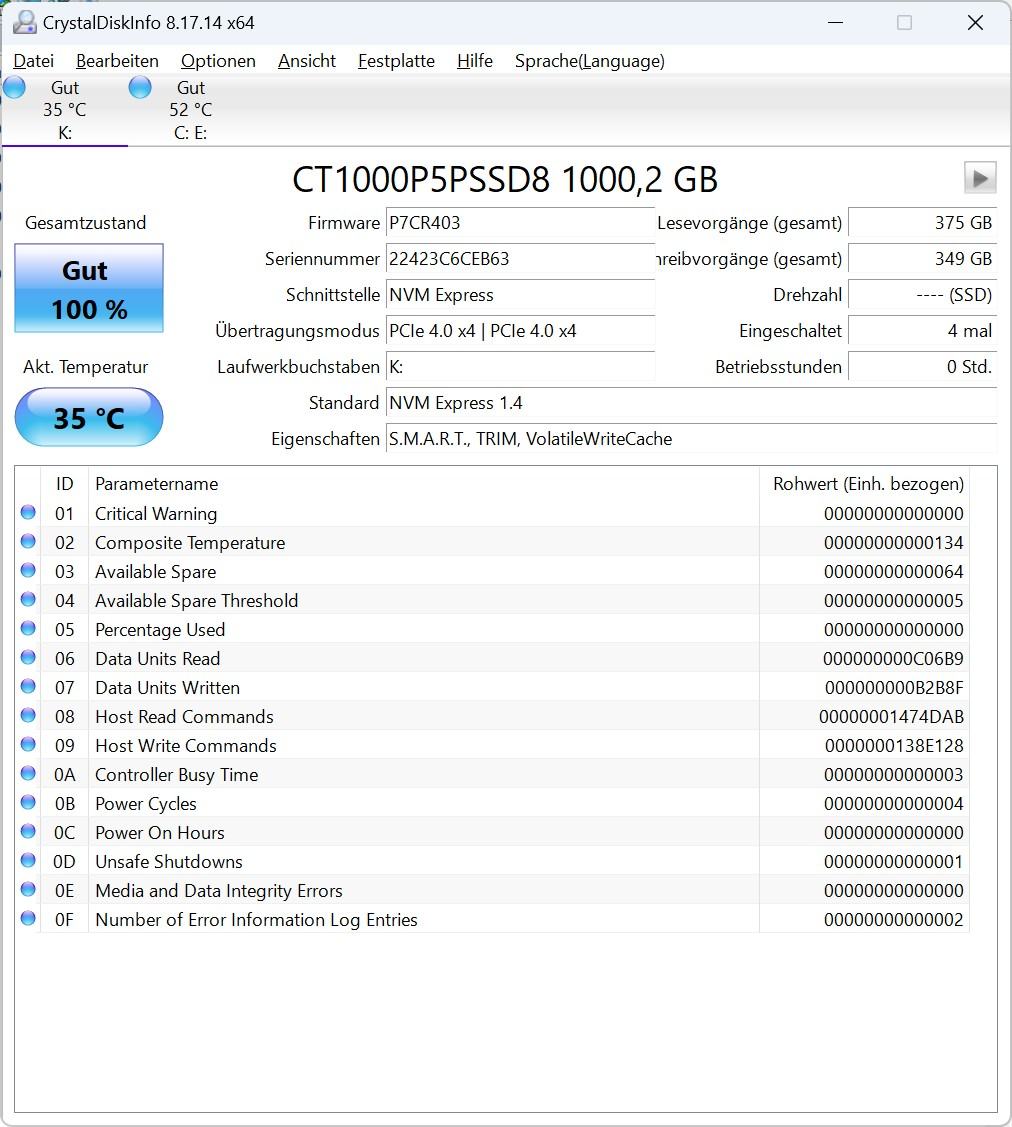Open the Bearbeiten menu
Screen dimensions: 1012x1127
[x=117, y=61]
